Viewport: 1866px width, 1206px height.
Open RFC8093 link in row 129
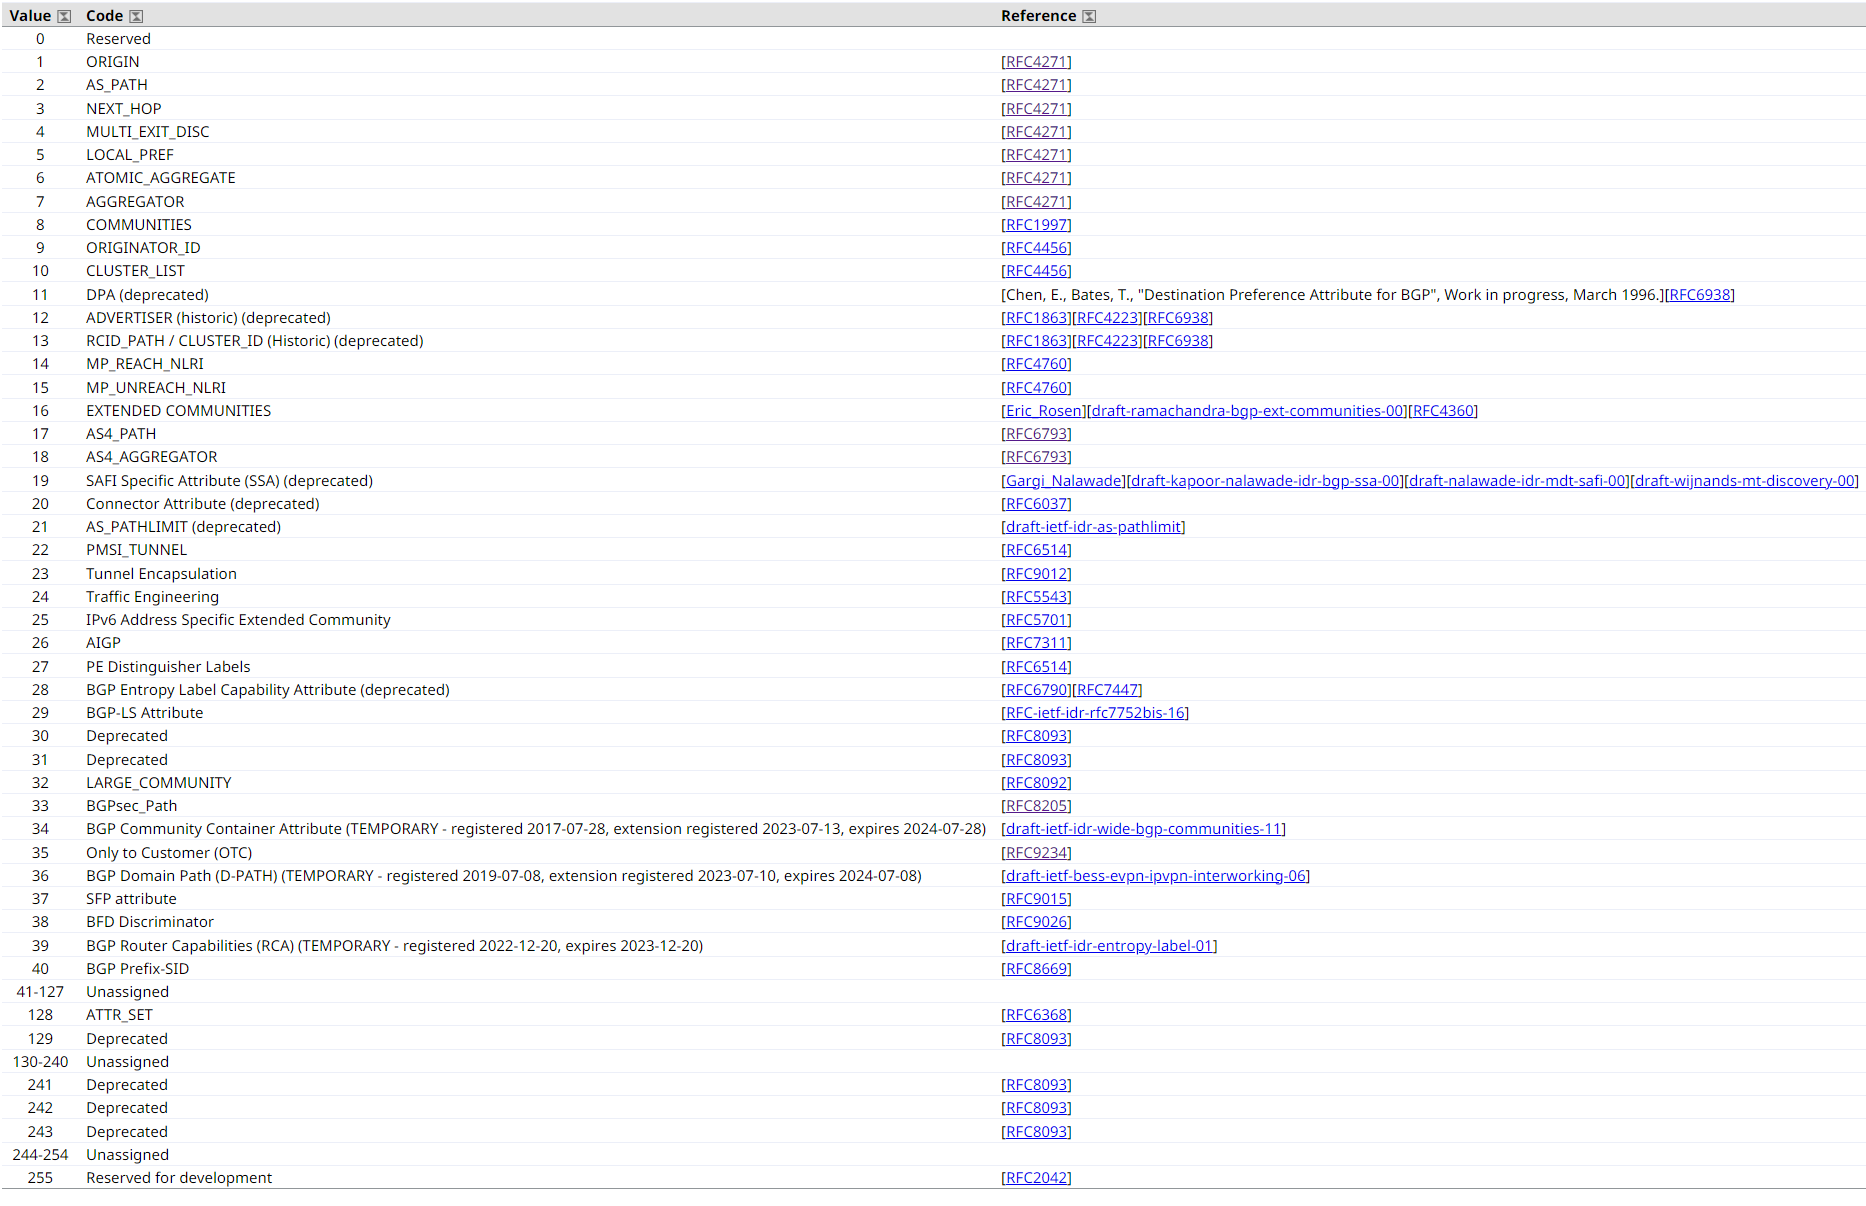click(1036, 1039)
